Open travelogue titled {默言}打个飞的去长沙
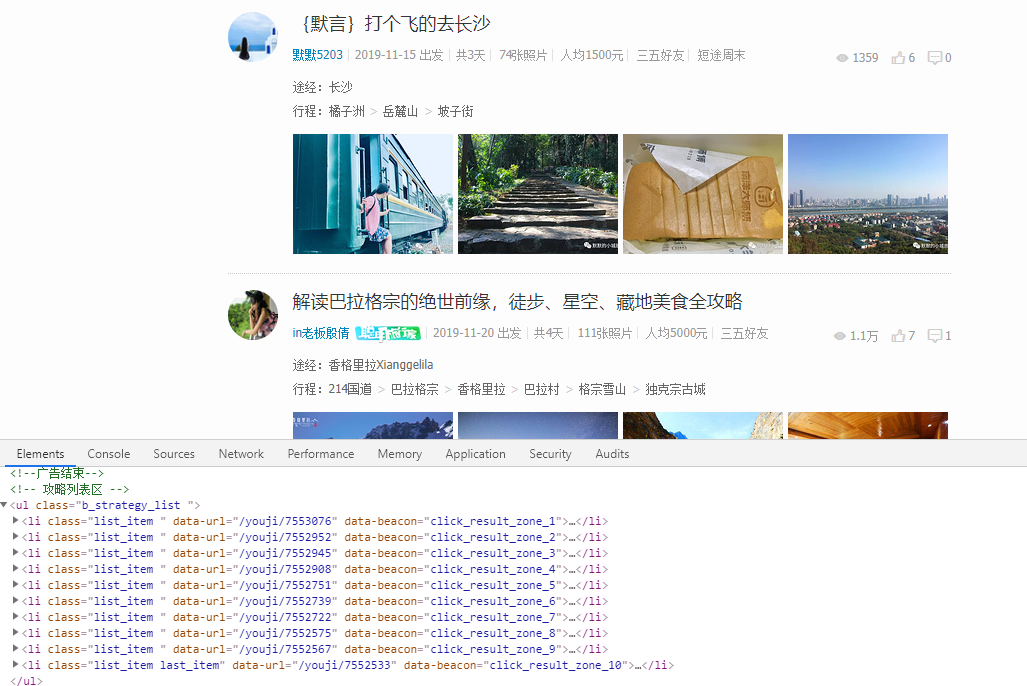This screenshot has width=1027, height=686. (395, 24)
